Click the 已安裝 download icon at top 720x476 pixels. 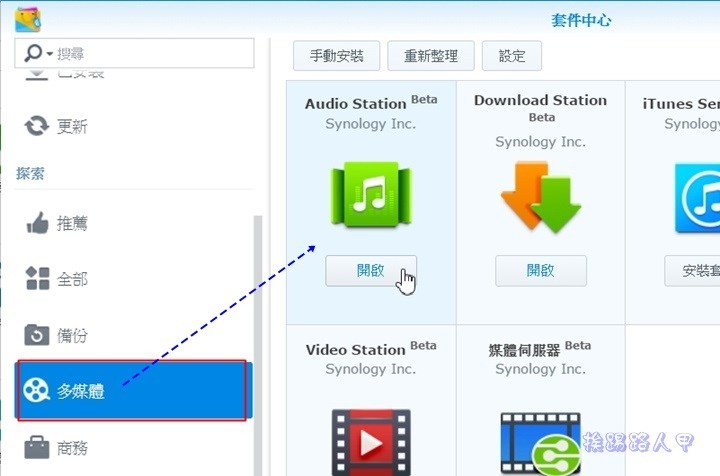[37, 75]
